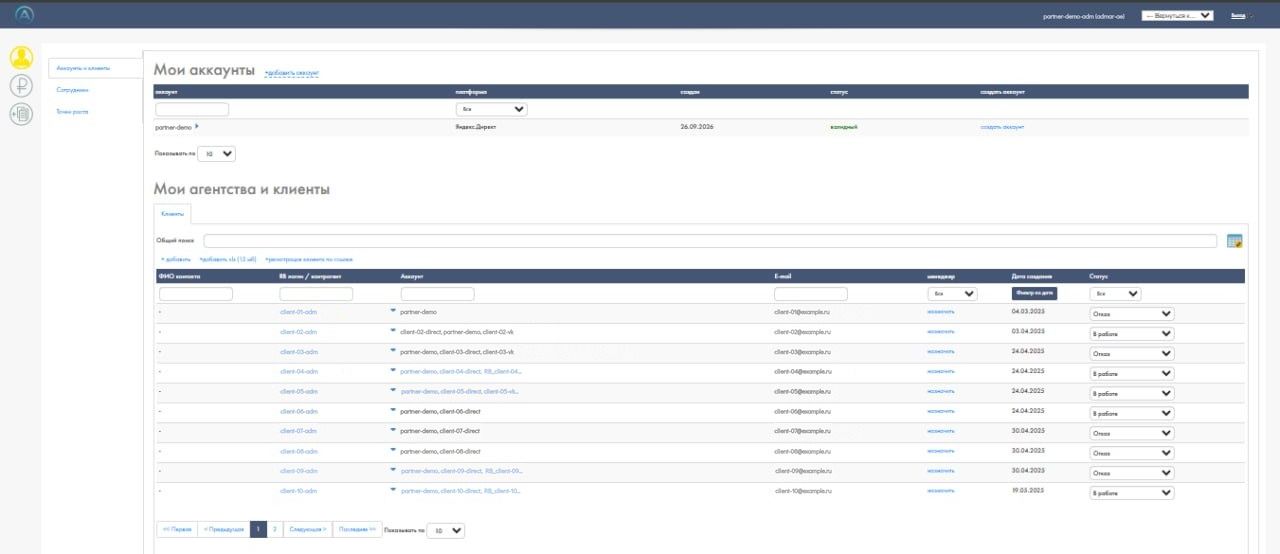Focus the account name filter field

pos(192,109)
